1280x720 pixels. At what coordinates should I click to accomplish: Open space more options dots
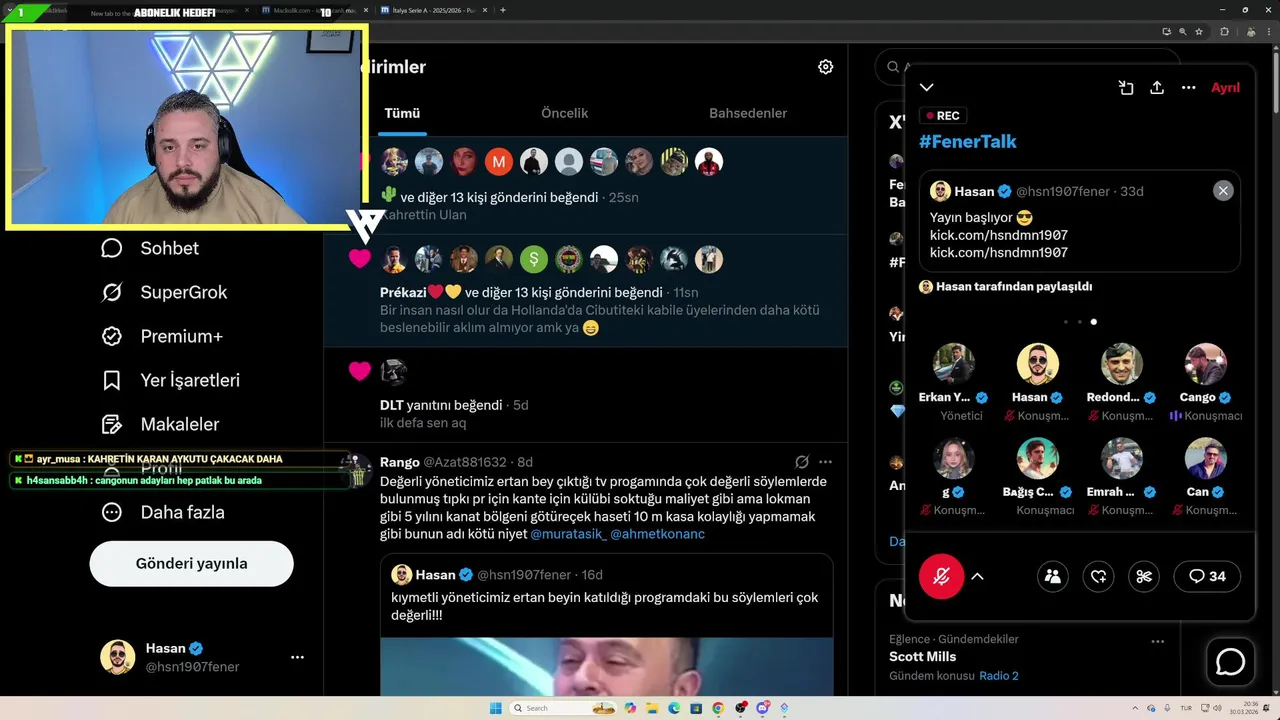pos(1188,88)
